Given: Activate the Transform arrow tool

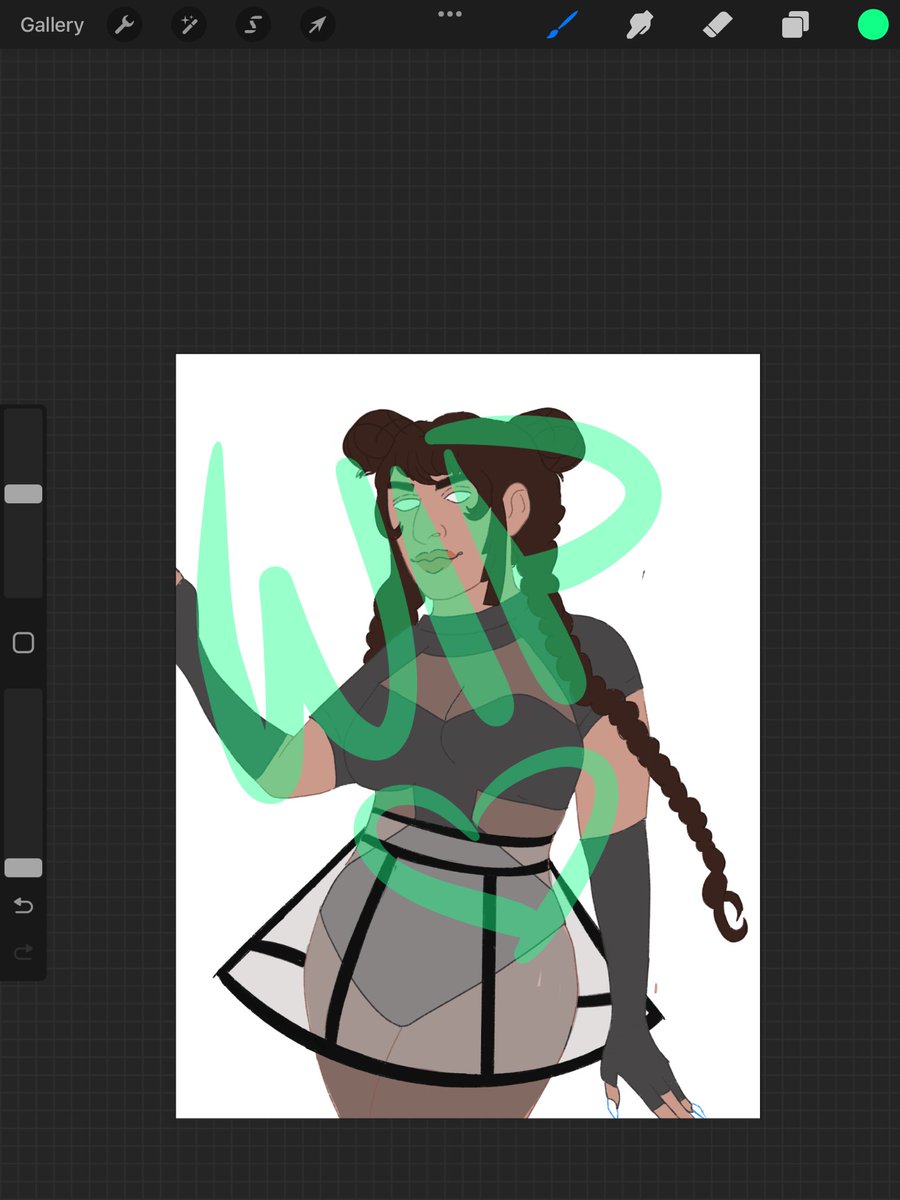Looking at the screenshot, I should click(x=317, y=25).
